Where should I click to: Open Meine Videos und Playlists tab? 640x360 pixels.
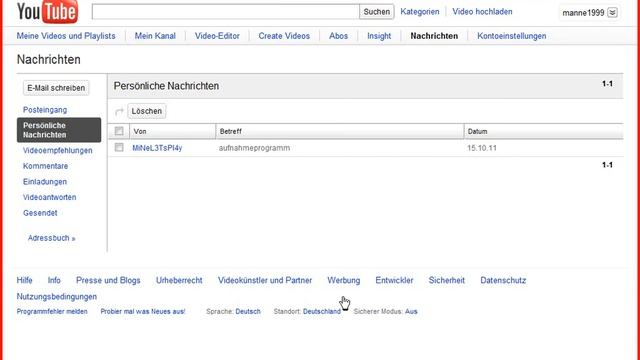click(66, 36)
